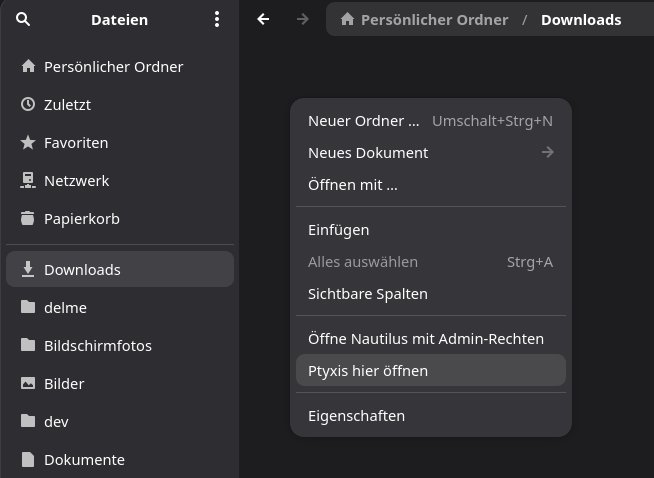Click the home icon in the path bar
Image resolution: width=654 pixels, height=478 pixels.
(x=347, y=20)
